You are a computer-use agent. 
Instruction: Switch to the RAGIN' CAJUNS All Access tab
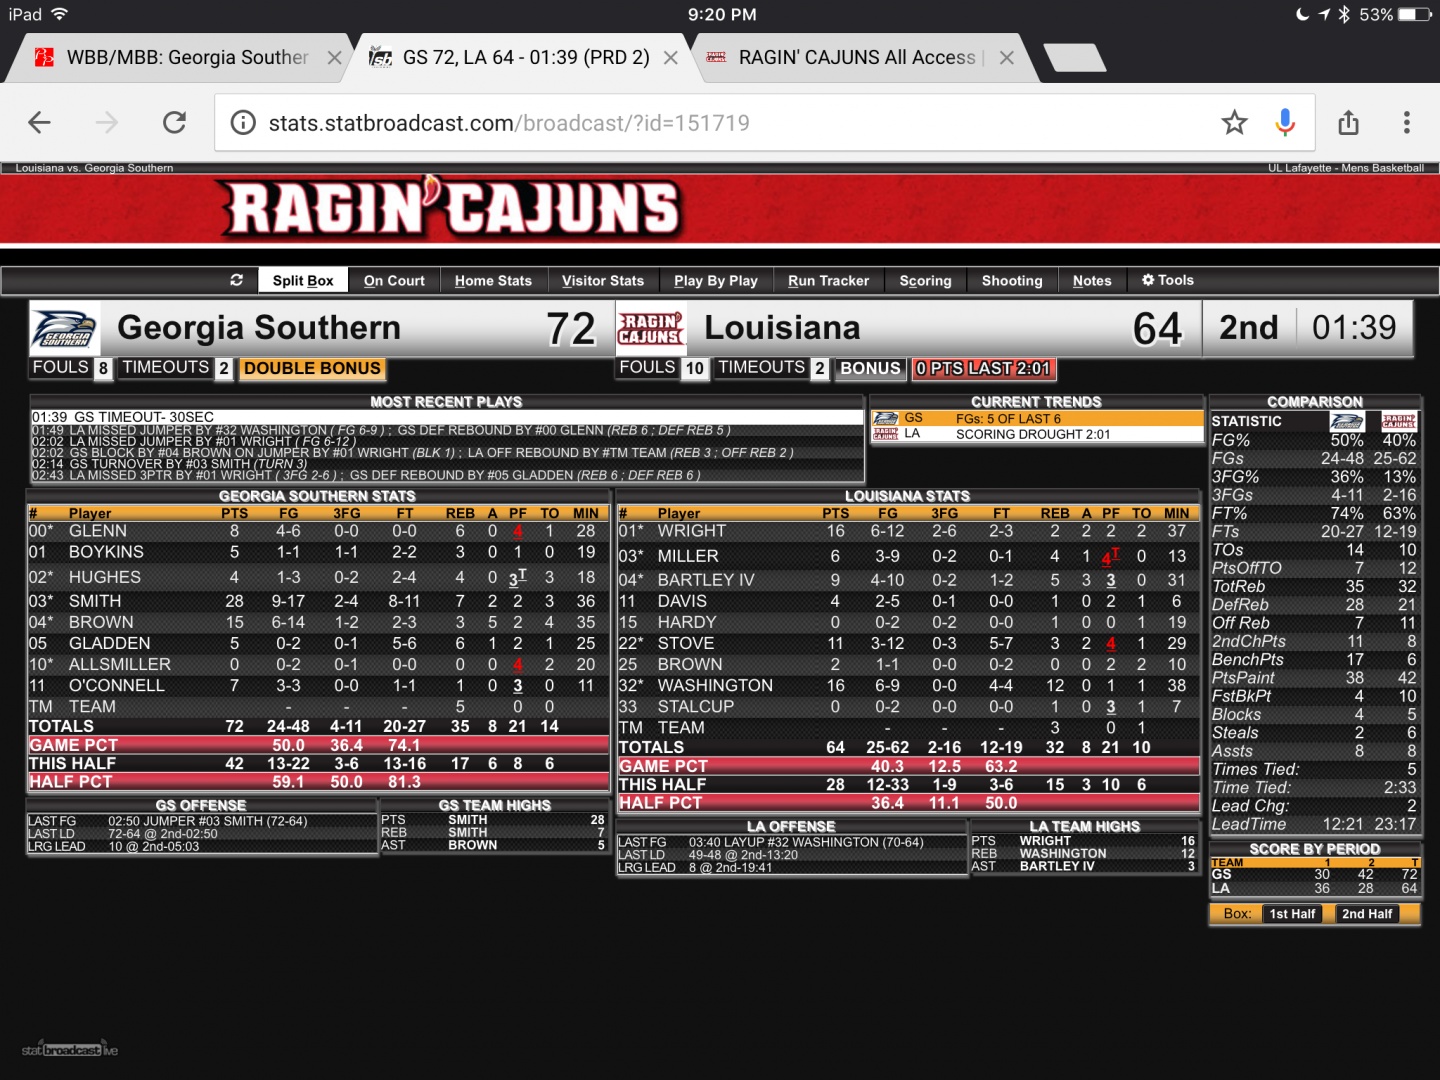856,58
